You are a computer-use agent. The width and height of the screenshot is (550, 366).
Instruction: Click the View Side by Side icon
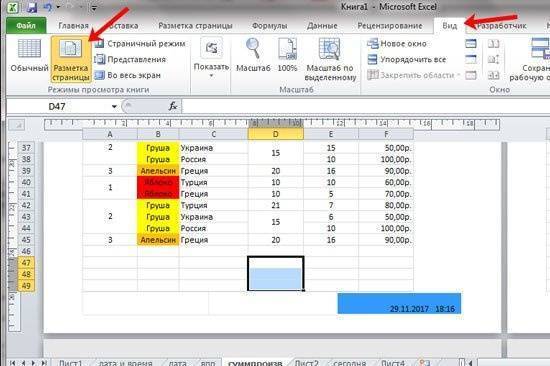pos(494,44)
